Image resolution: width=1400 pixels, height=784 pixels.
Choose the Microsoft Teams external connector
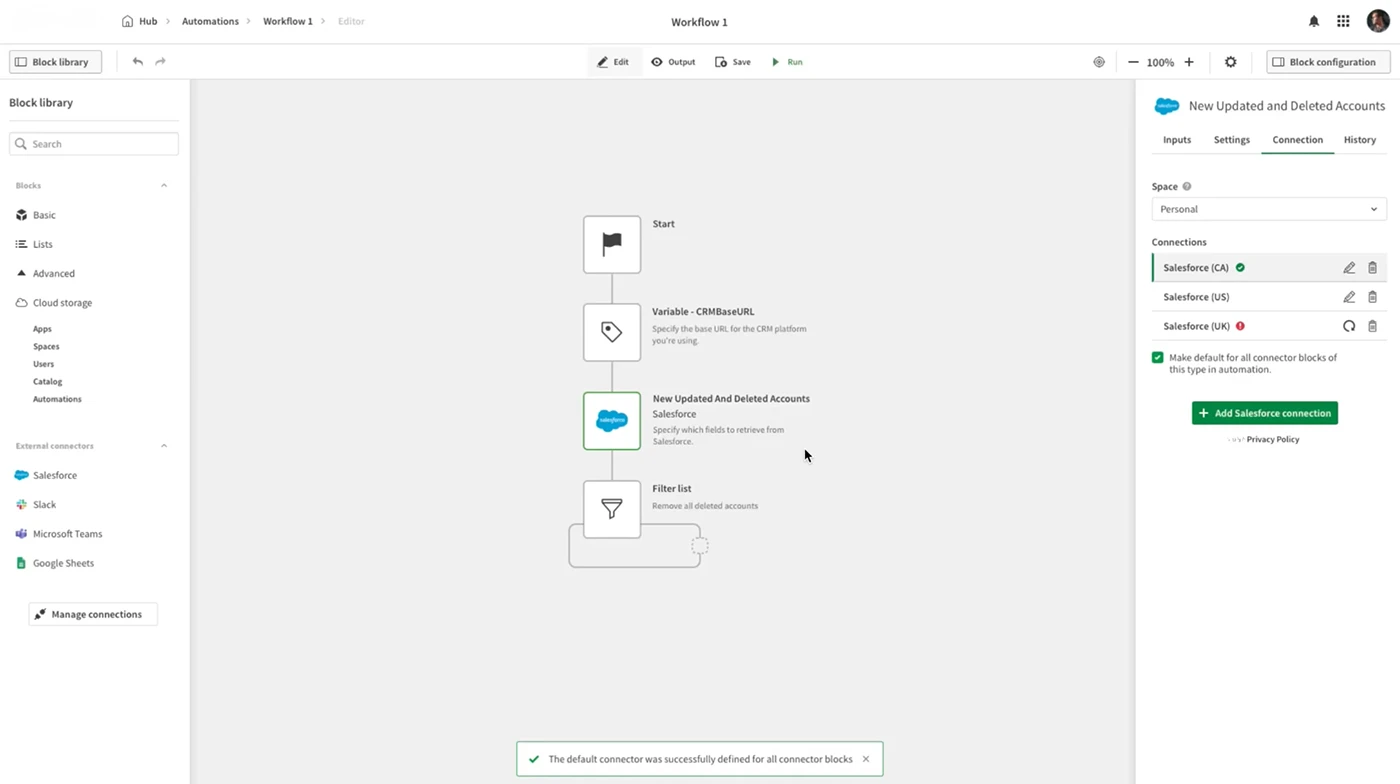pos(59,534)
